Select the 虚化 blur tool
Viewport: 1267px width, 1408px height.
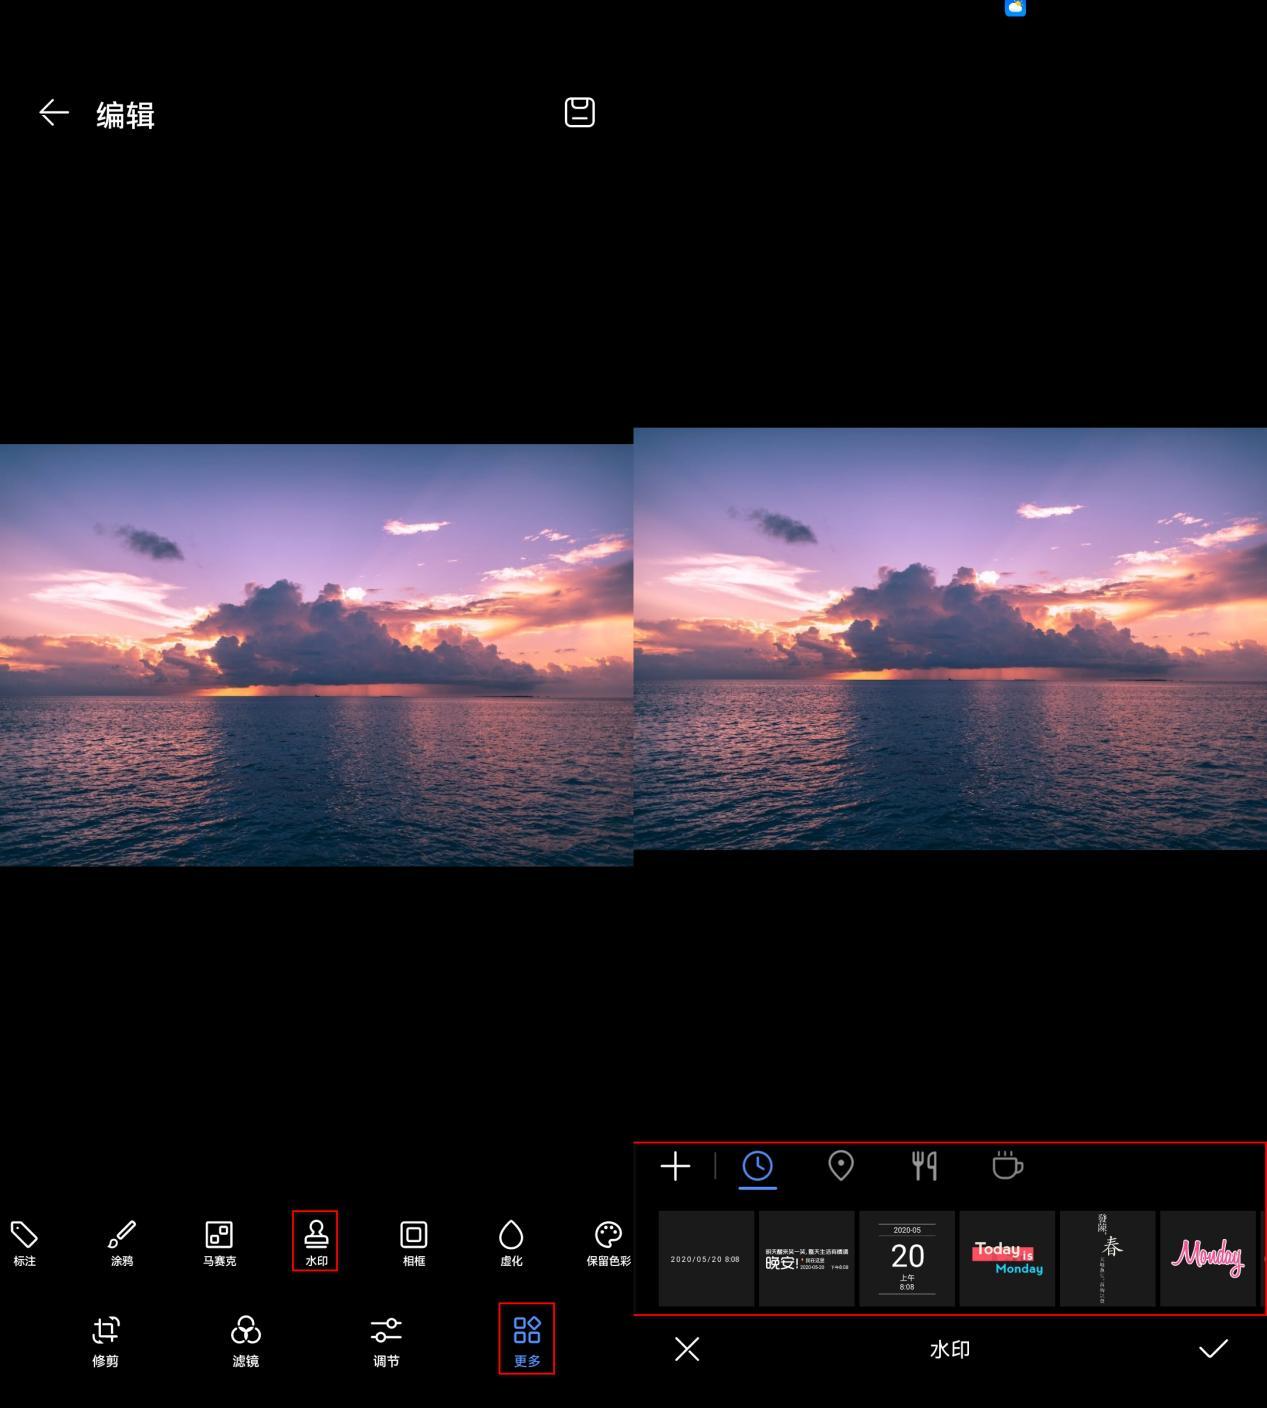[x=511, y=1243]
